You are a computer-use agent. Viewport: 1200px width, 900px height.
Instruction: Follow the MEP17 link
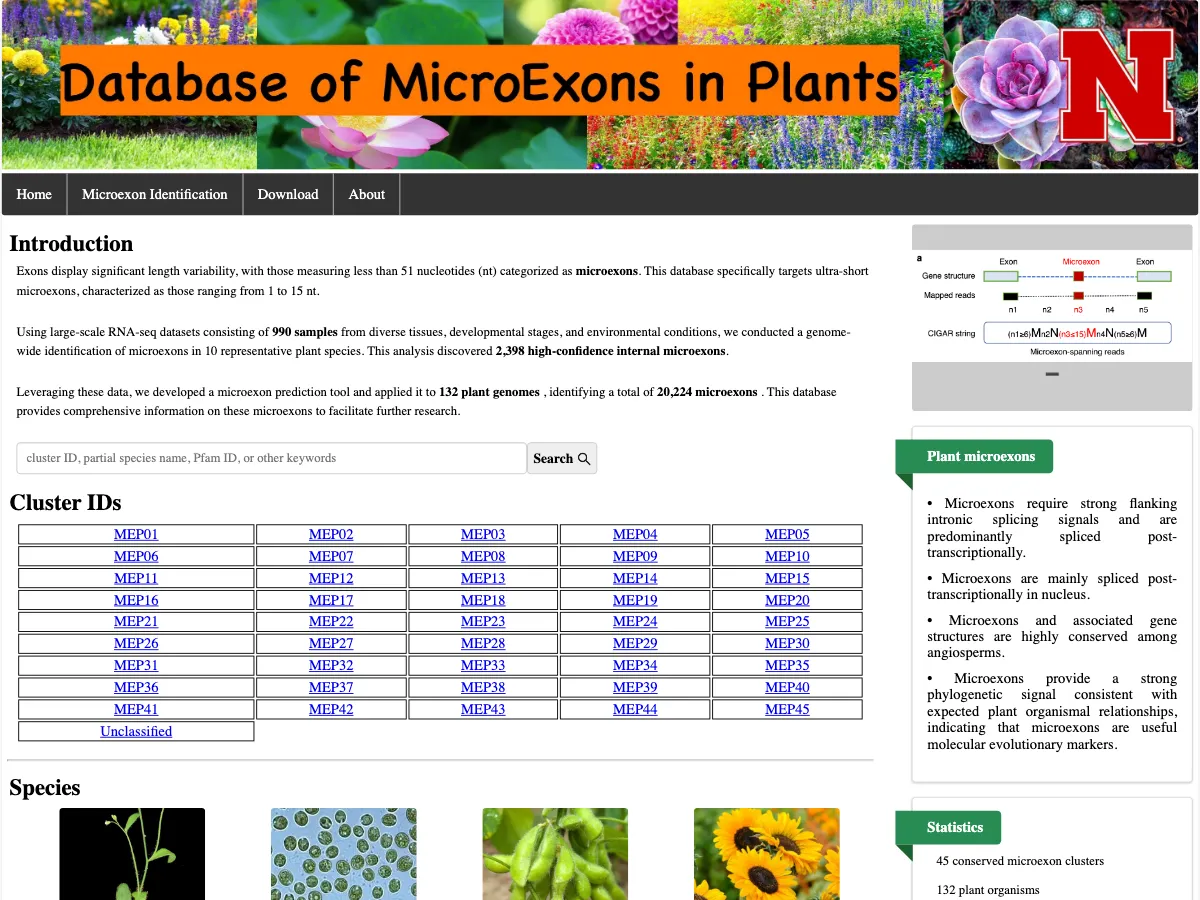[x=331, y=600]
